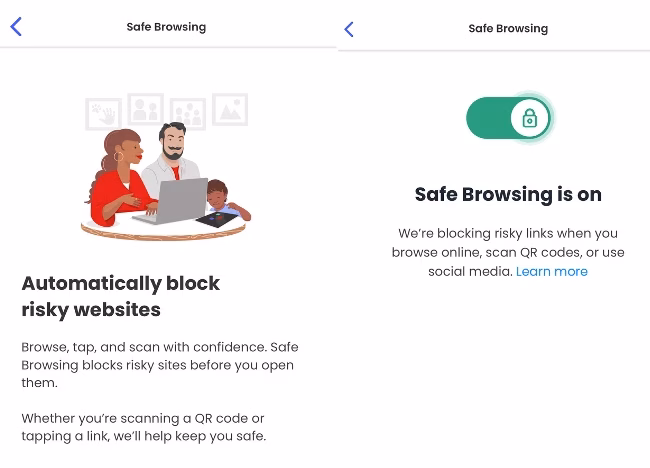Tap the back arrow on the right screen
Image resolution: width=650 pixels, height=468 pixels.
tap(349, 29)
